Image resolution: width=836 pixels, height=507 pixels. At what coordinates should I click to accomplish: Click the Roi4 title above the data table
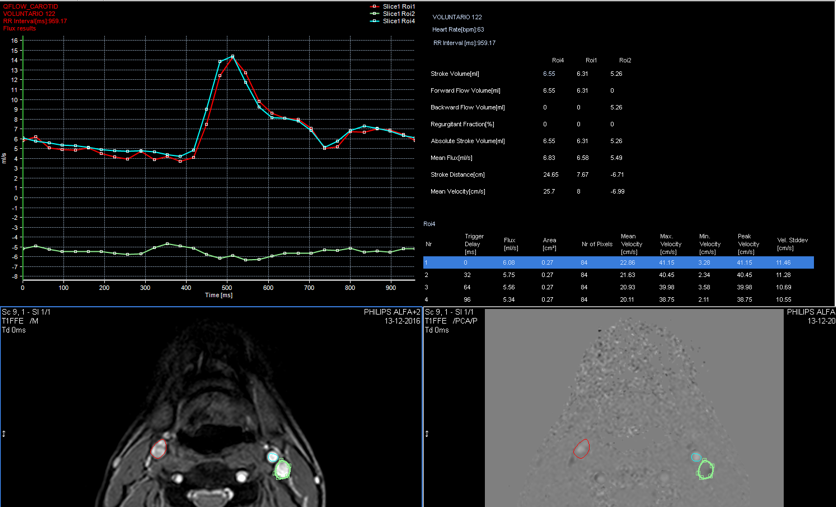click(x=429, y=224)
